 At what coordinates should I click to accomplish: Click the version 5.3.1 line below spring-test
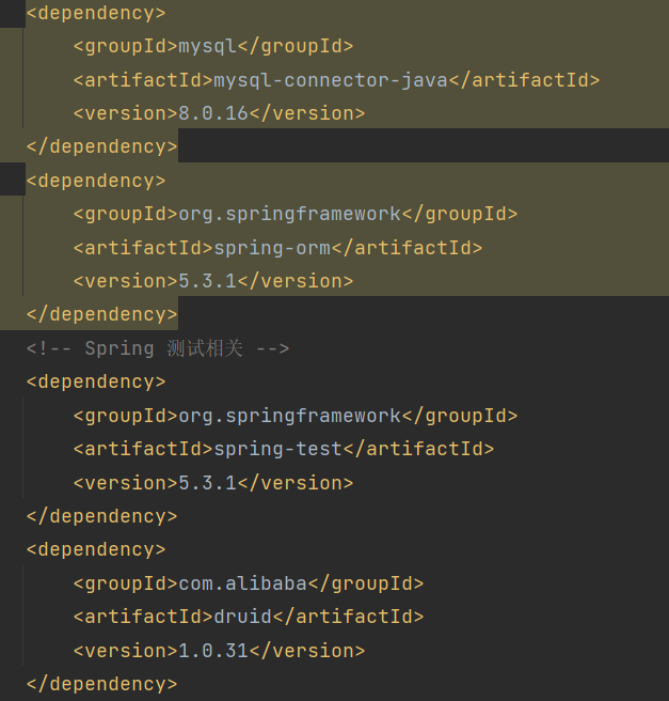(x=213, y=483)
